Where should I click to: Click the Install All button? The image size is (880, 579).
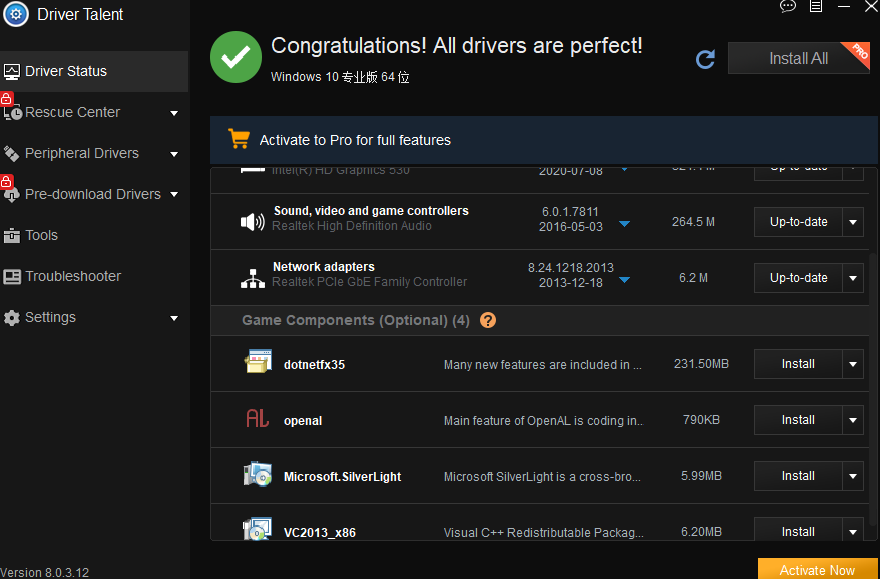pyautogui.click(x=799, y=58)
